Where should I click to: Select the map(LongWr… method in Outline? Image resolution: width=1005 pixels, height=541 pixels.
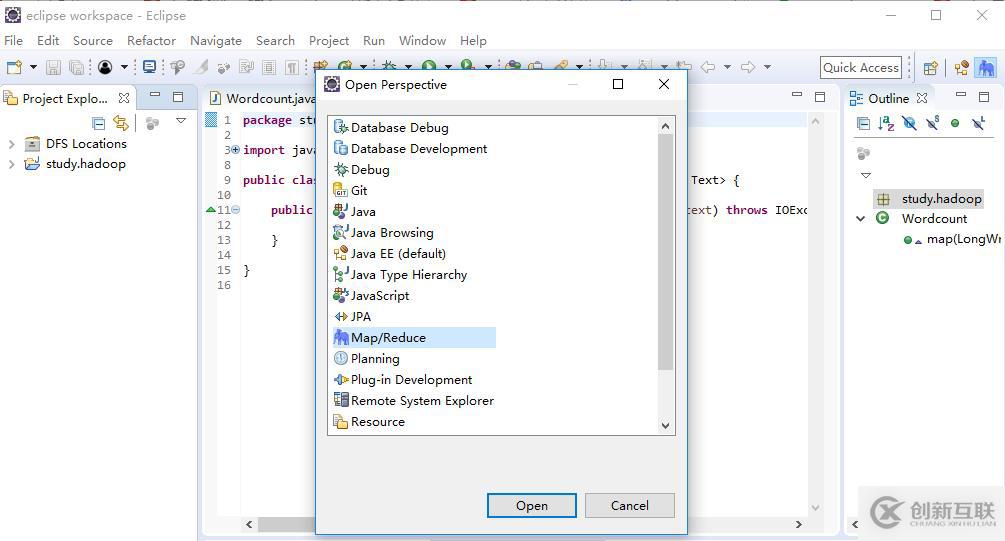963,239
